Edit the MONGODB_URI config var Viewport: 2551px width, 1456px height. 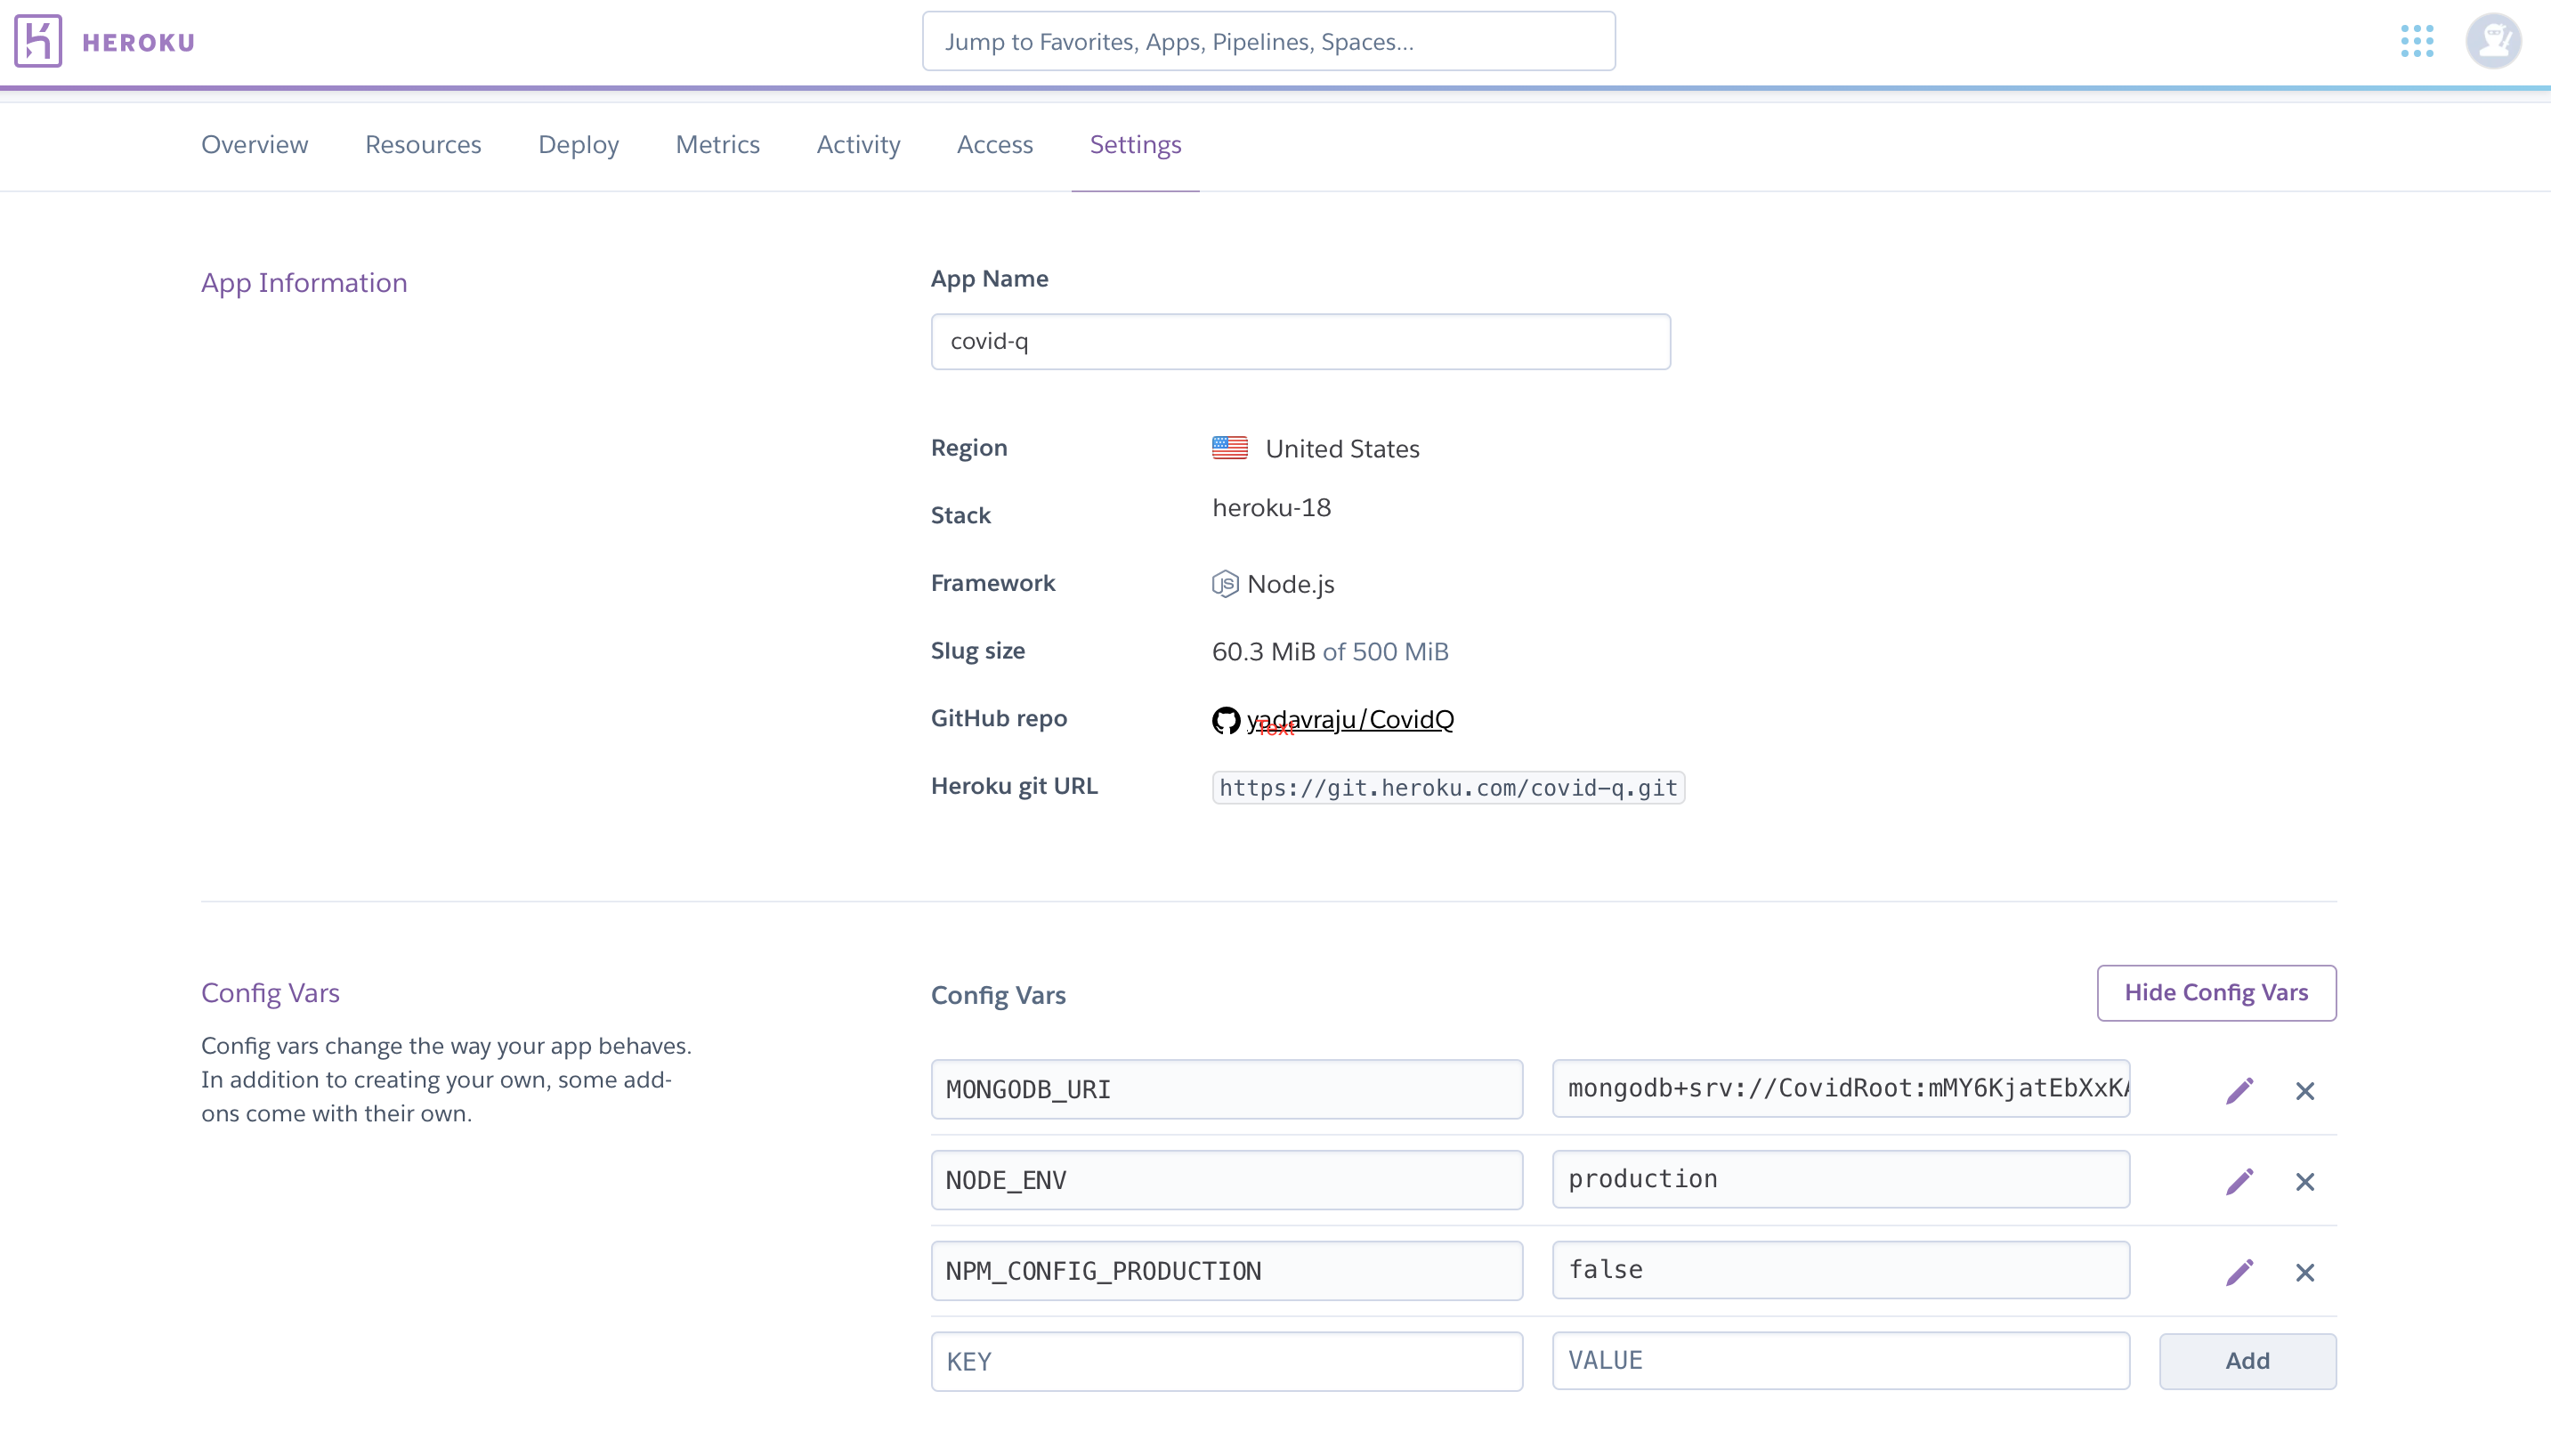point(2240,1090)
